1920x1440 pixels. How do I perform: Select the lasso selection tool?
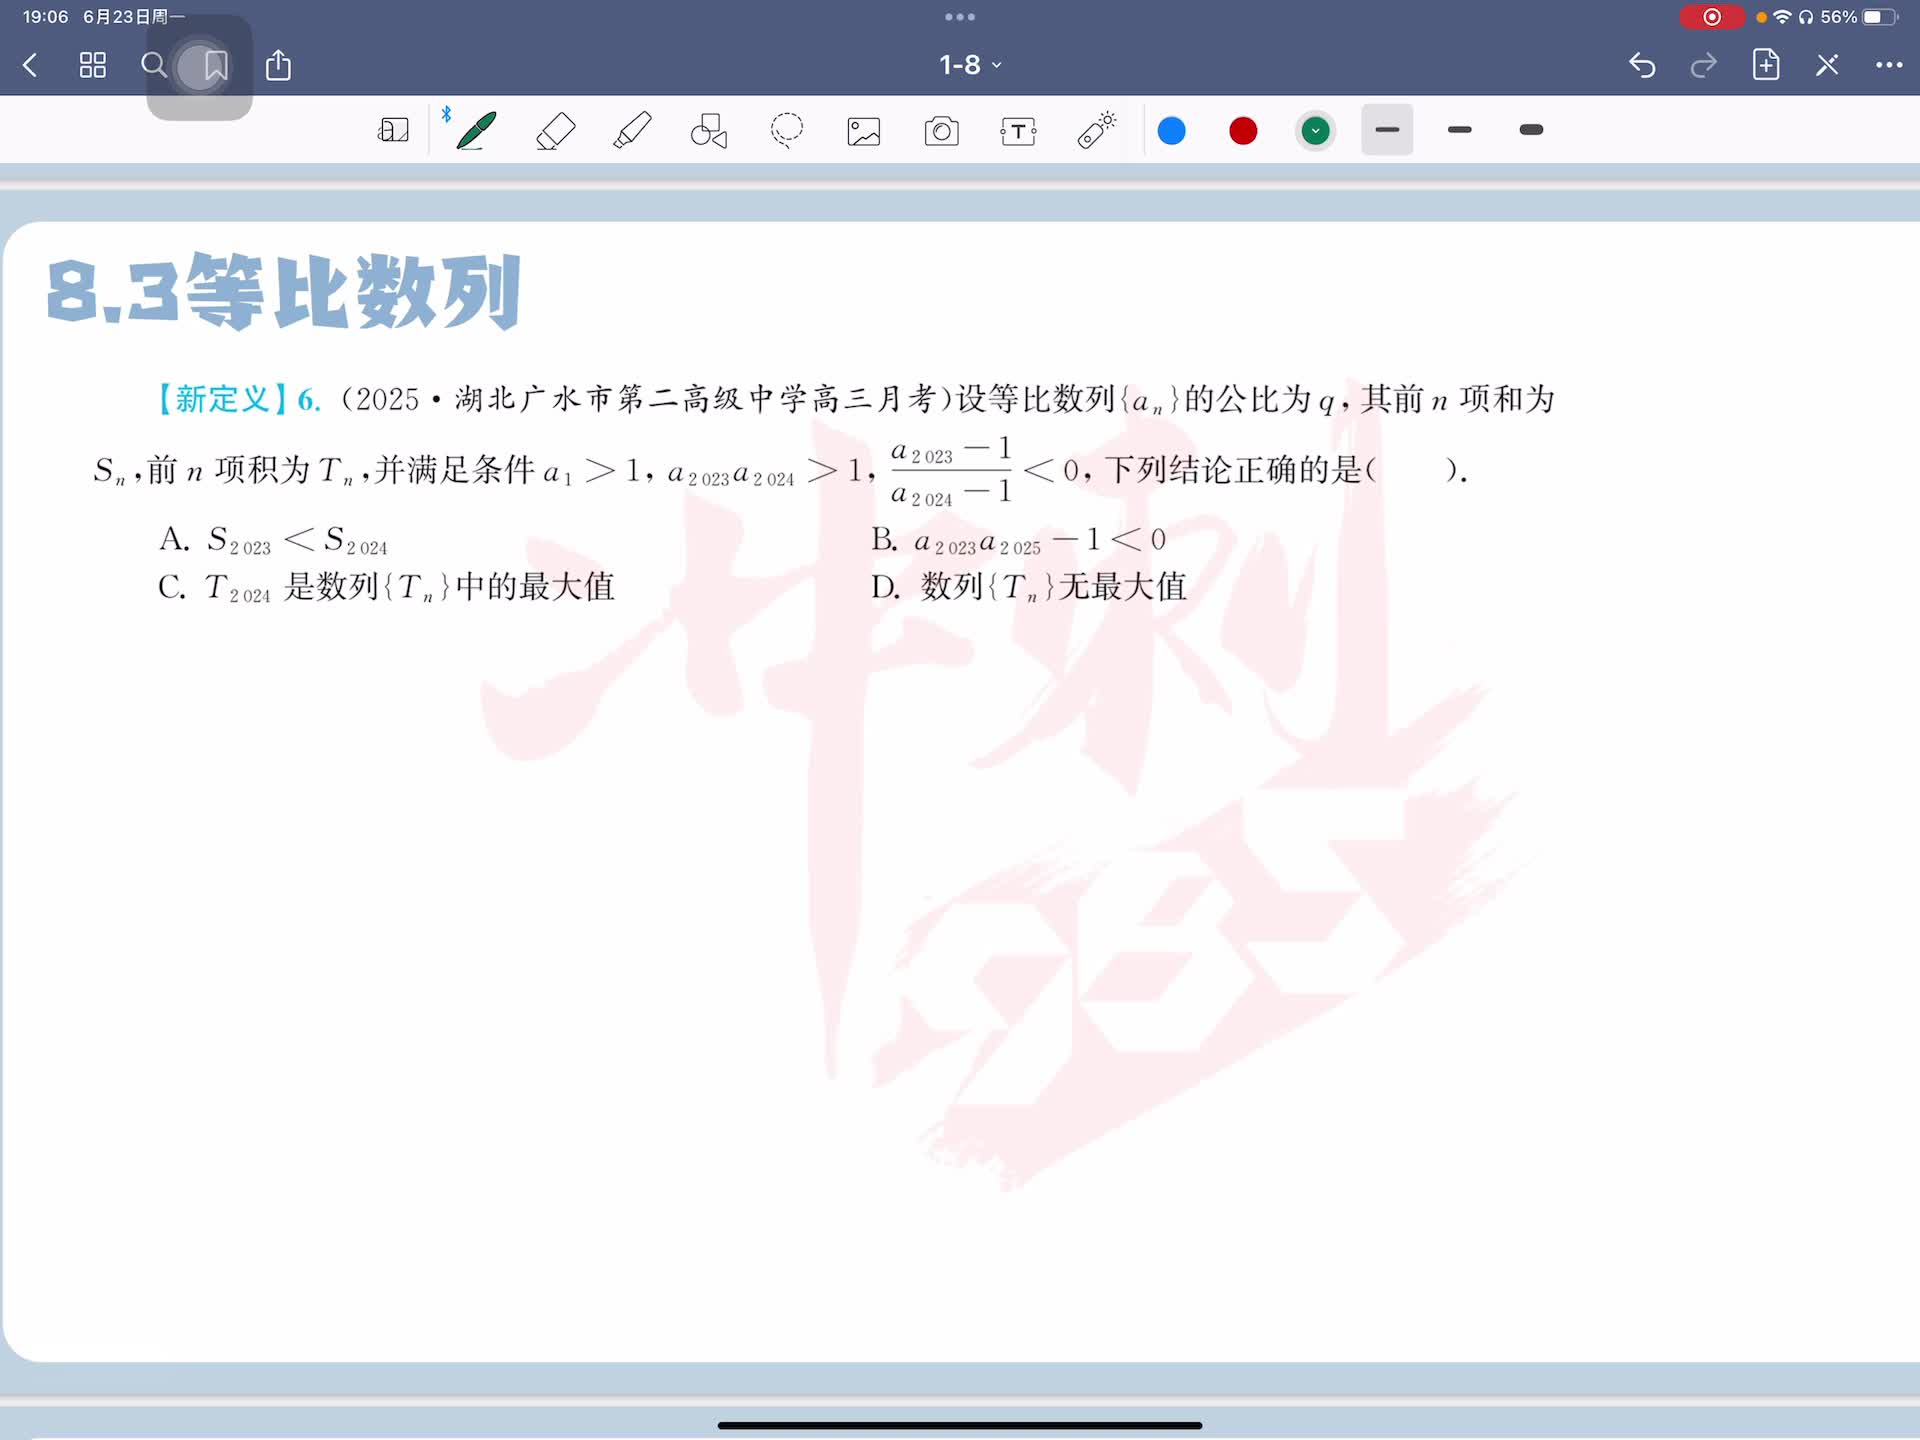[x=787, y=131]
